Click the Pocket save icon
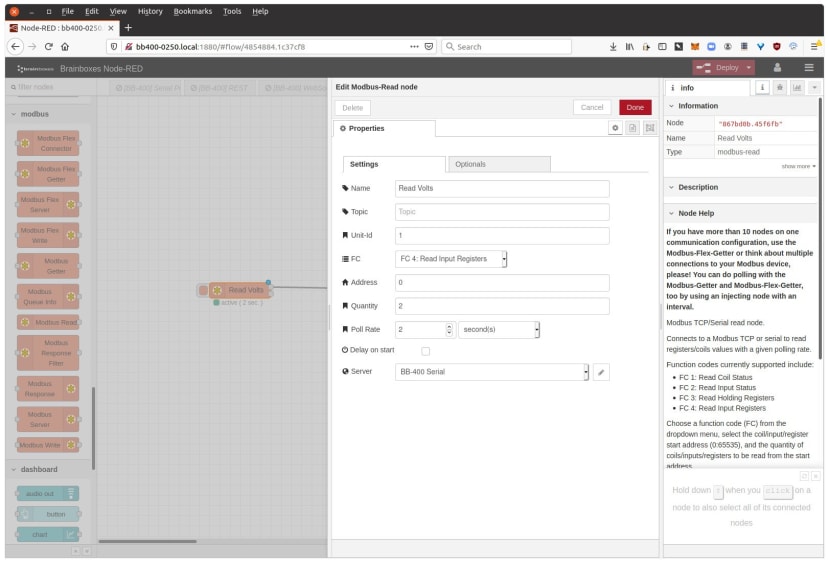 tap(429, 47)
